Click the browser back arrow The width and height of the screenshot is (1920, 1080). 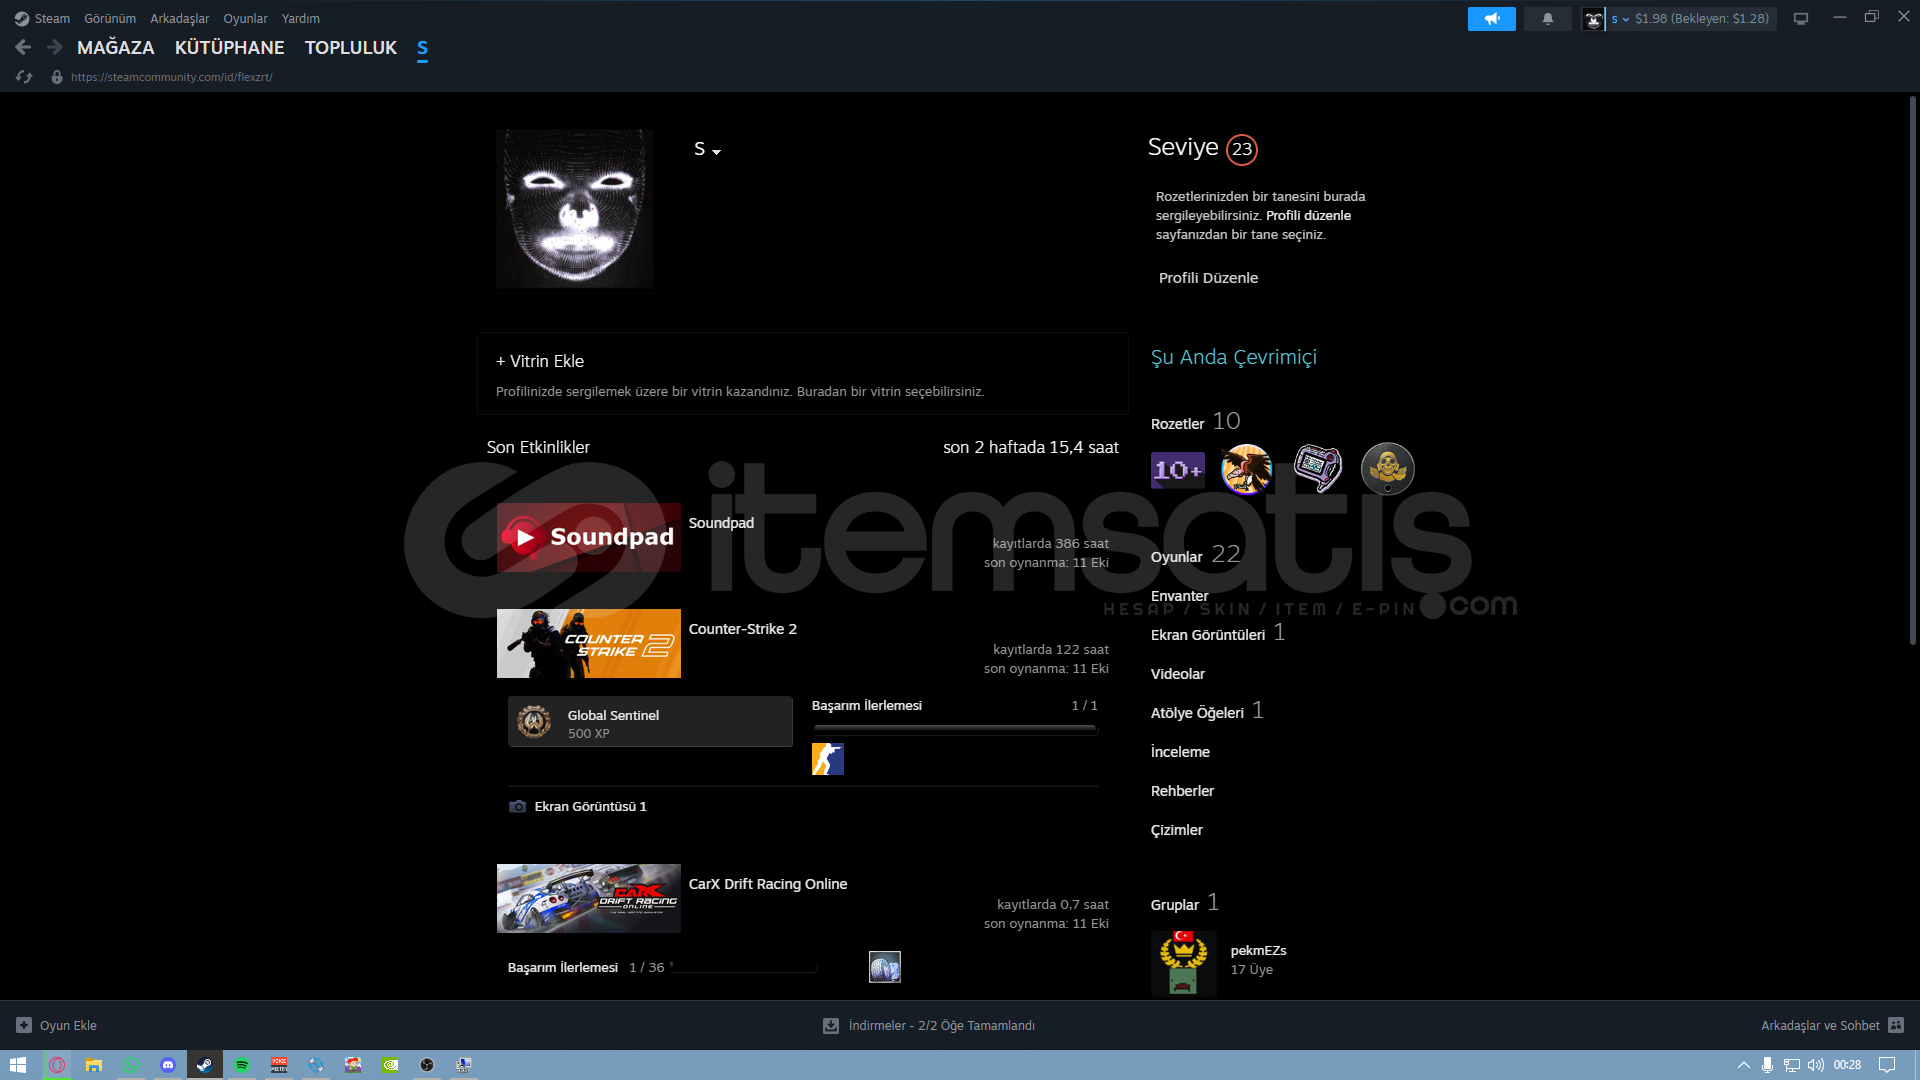(x=24, y=47)
